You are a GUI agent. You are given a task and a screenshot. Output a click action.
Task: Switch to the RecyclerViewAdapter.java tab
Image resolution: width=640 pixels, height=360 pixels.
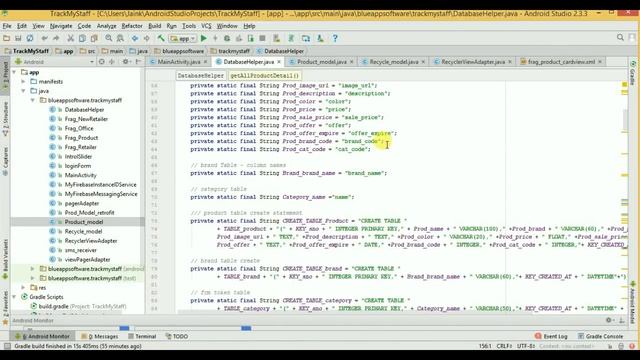(473, 62)
